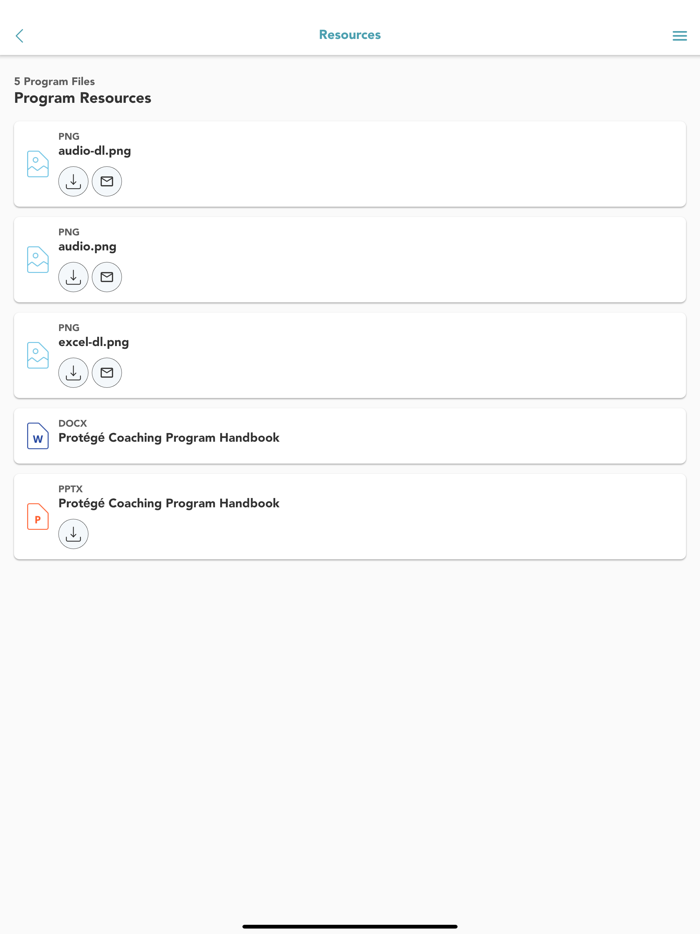Email the audio.png file
The image size is (700, 934).
click(107, 277)
